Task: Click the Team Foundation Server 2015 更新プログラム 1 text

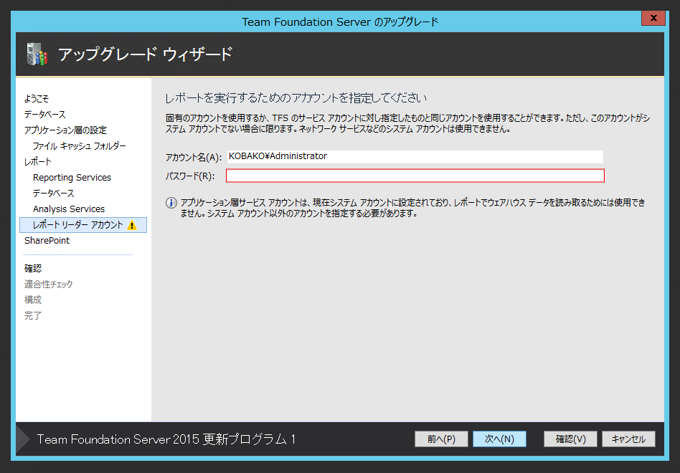Action: click(166, 439)
